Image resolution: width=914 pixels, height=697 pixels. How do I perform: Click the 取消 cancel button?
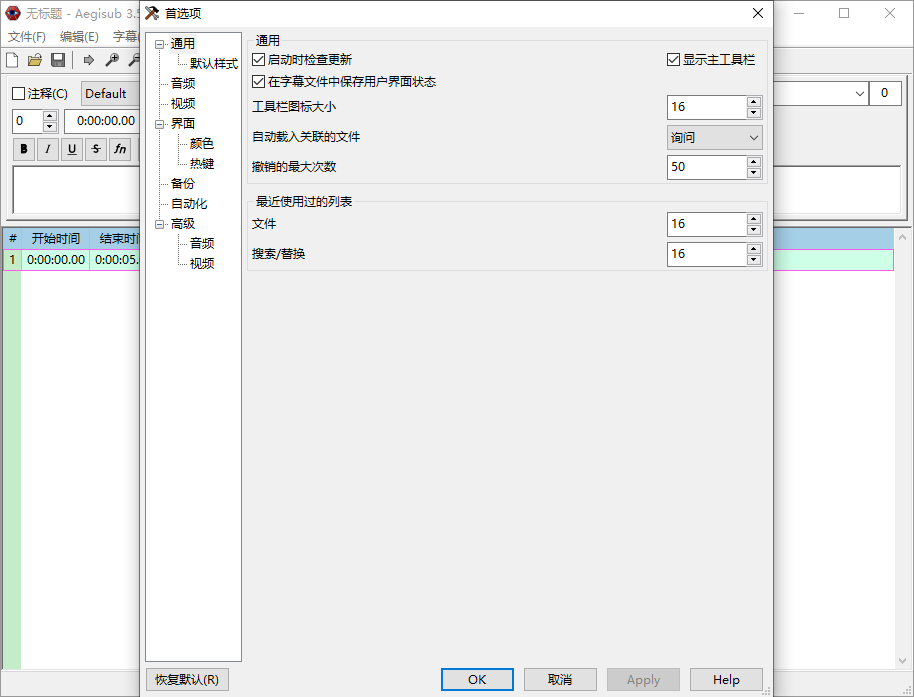tap(560, 680)
